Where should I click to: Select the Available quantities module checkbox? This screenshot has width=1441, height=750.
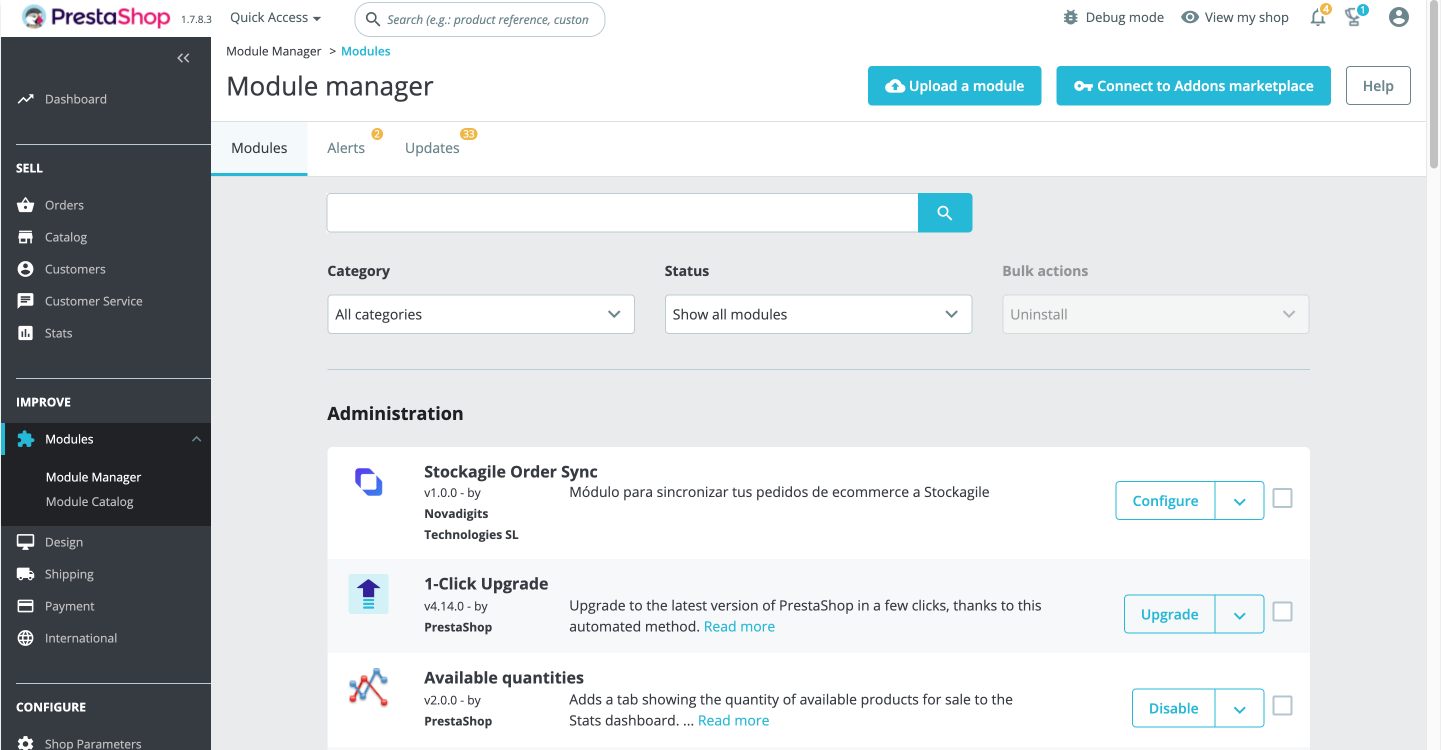pos(1282,706)
